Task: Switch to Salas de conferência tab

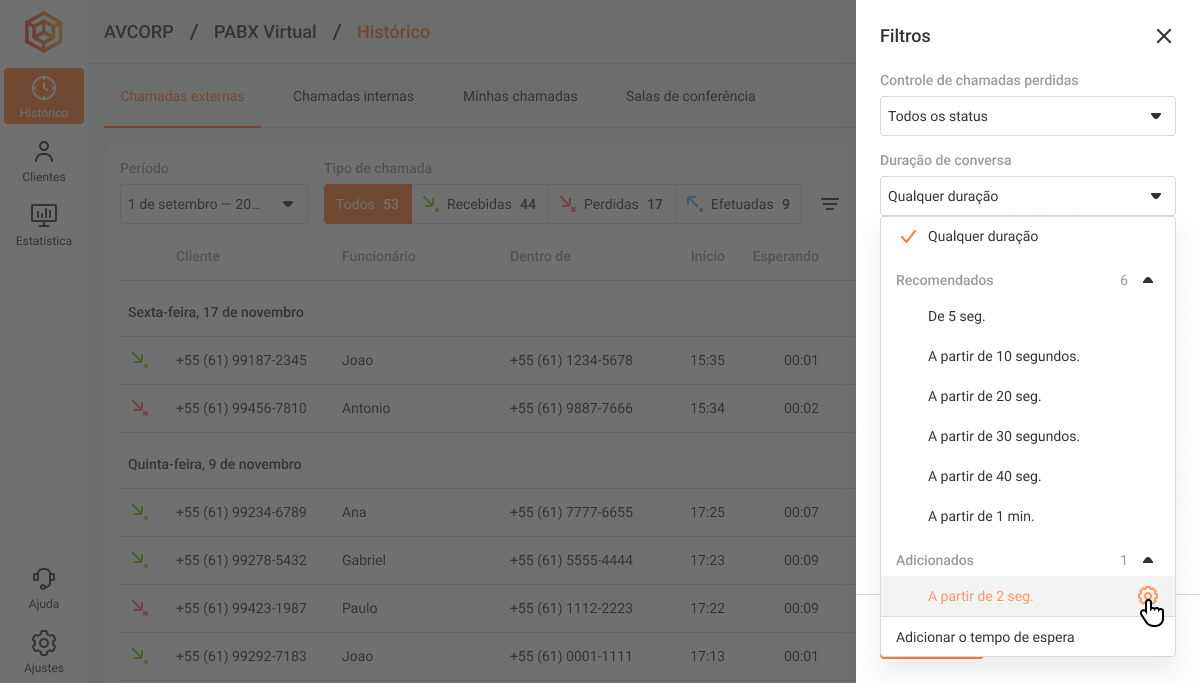Action: [x=690, y=97]
